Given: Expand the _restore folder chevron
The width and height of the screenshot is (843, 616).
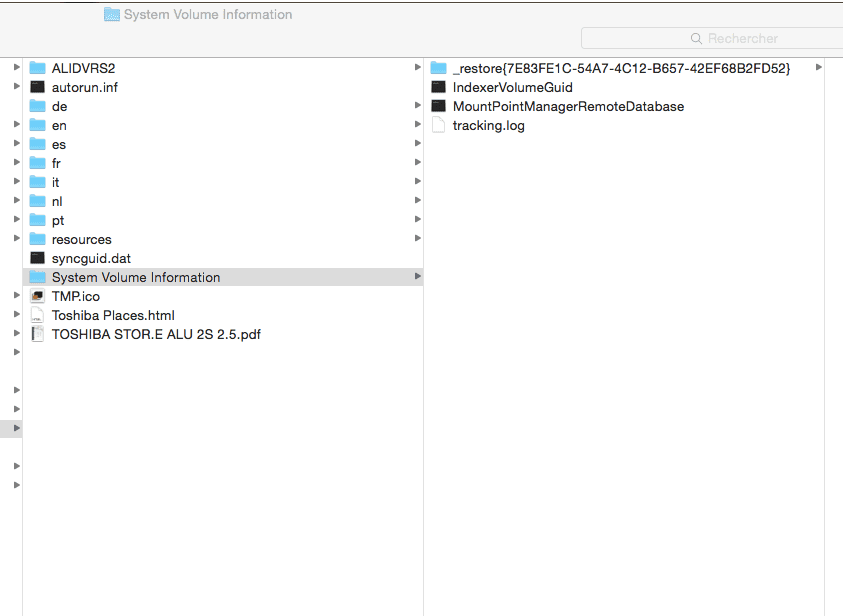Looking at the screenshot, I should (819, 67).
